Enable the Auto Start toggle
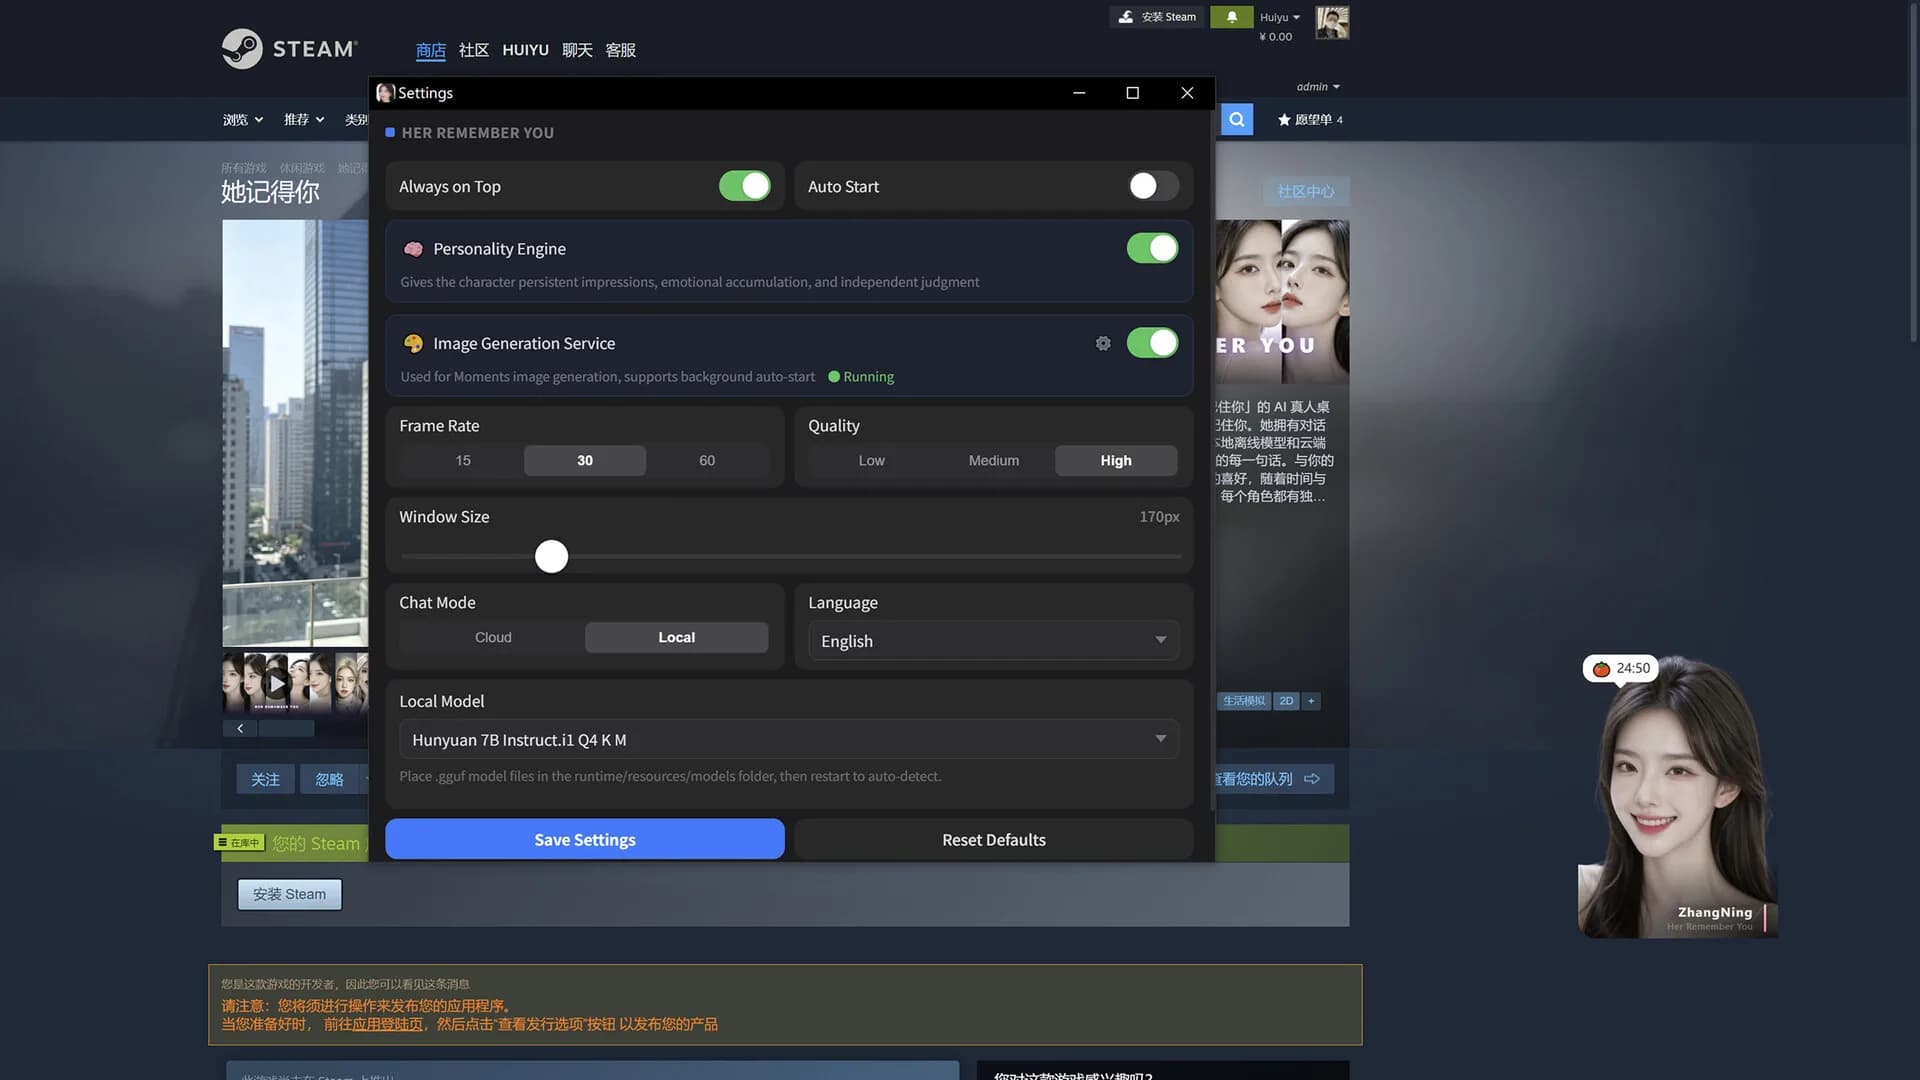This screenshot has height=1080, width=1920. (1153, 186)
